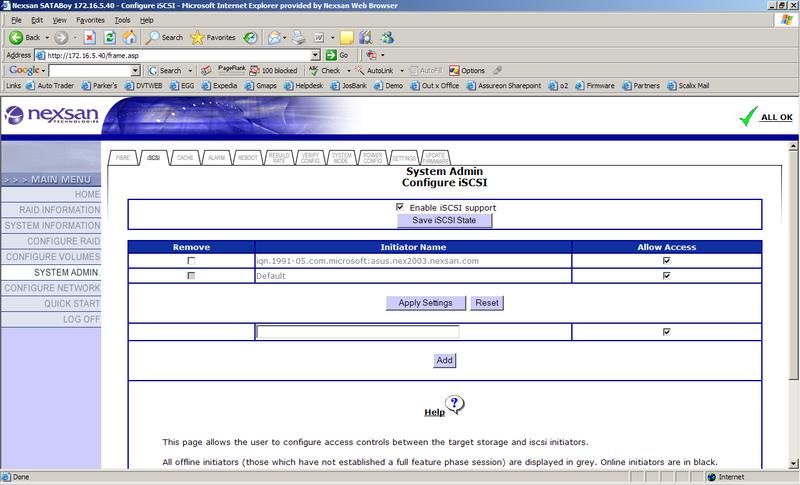The width and height of the screenshot is (800, 485).
Task: Click the Apply Settings button
Action: coord(426,303)
